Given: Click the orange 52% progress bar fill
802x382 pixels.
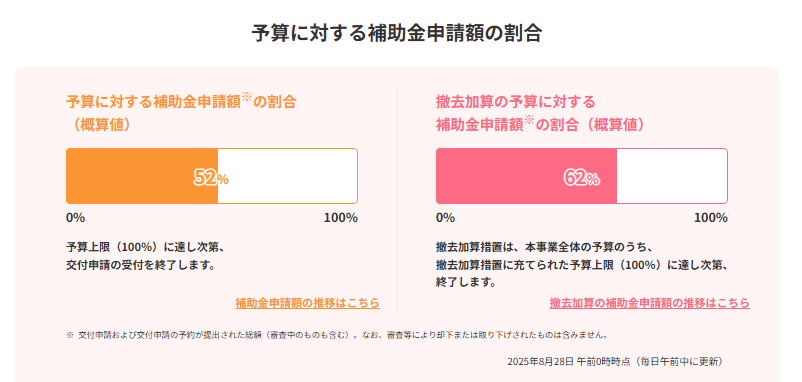Looking at the screenshot, I should tap(142, 176).
